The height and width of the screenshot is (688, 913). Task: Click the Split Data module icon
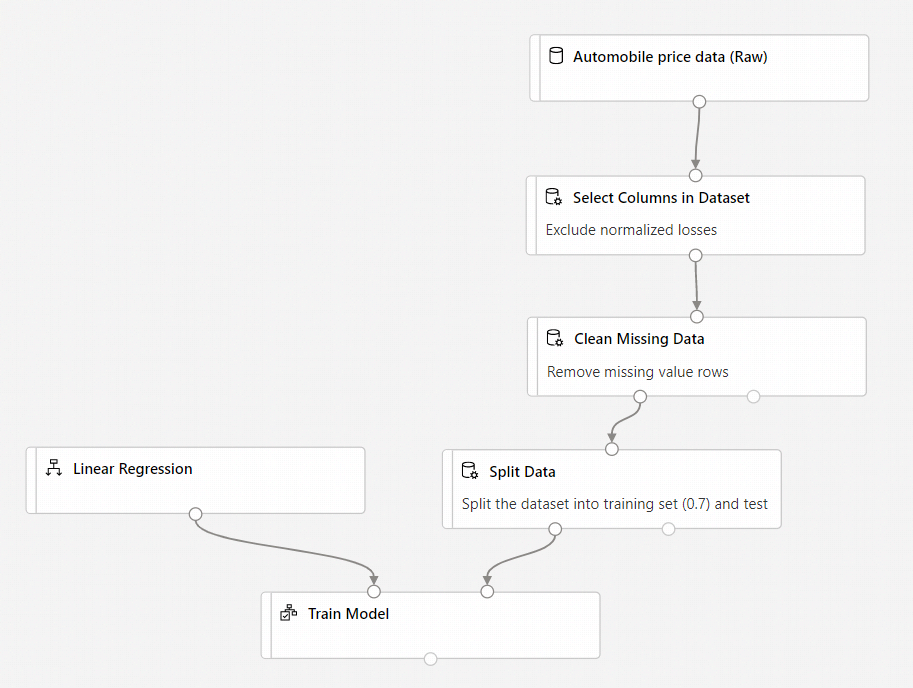(x=470, y=471)
